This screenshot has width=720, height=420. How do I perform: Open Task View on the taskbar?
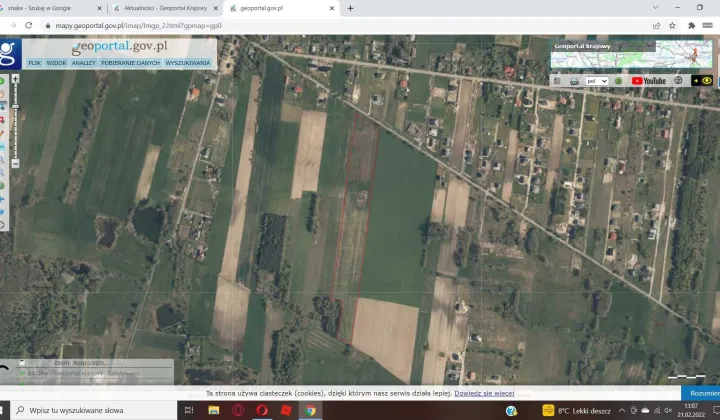pyautogui.click(x=189, y=410)
